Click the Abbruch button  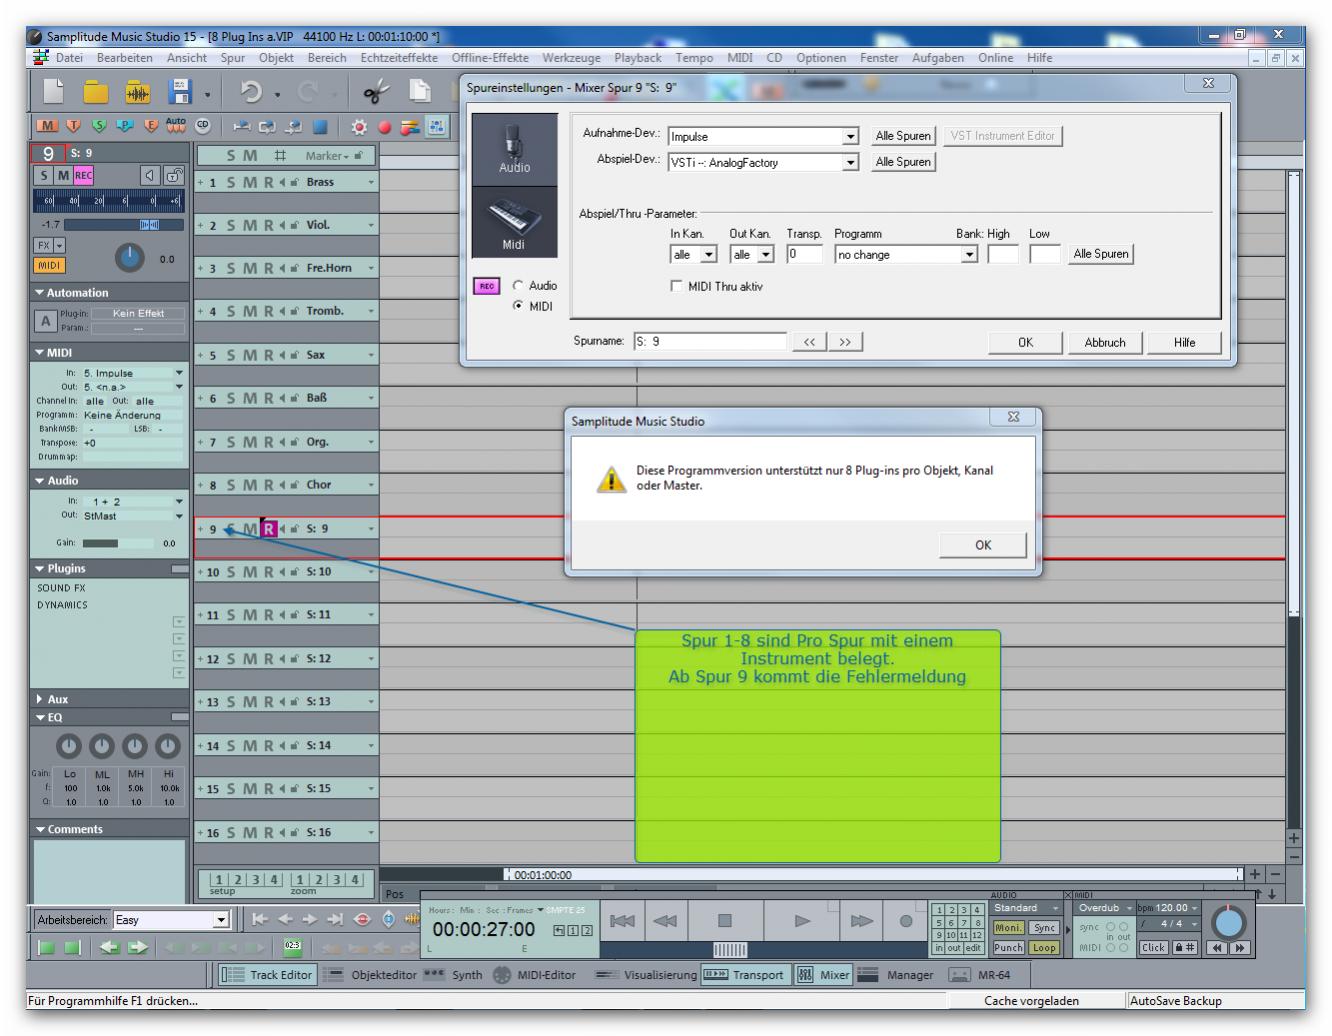(1104, 342)
